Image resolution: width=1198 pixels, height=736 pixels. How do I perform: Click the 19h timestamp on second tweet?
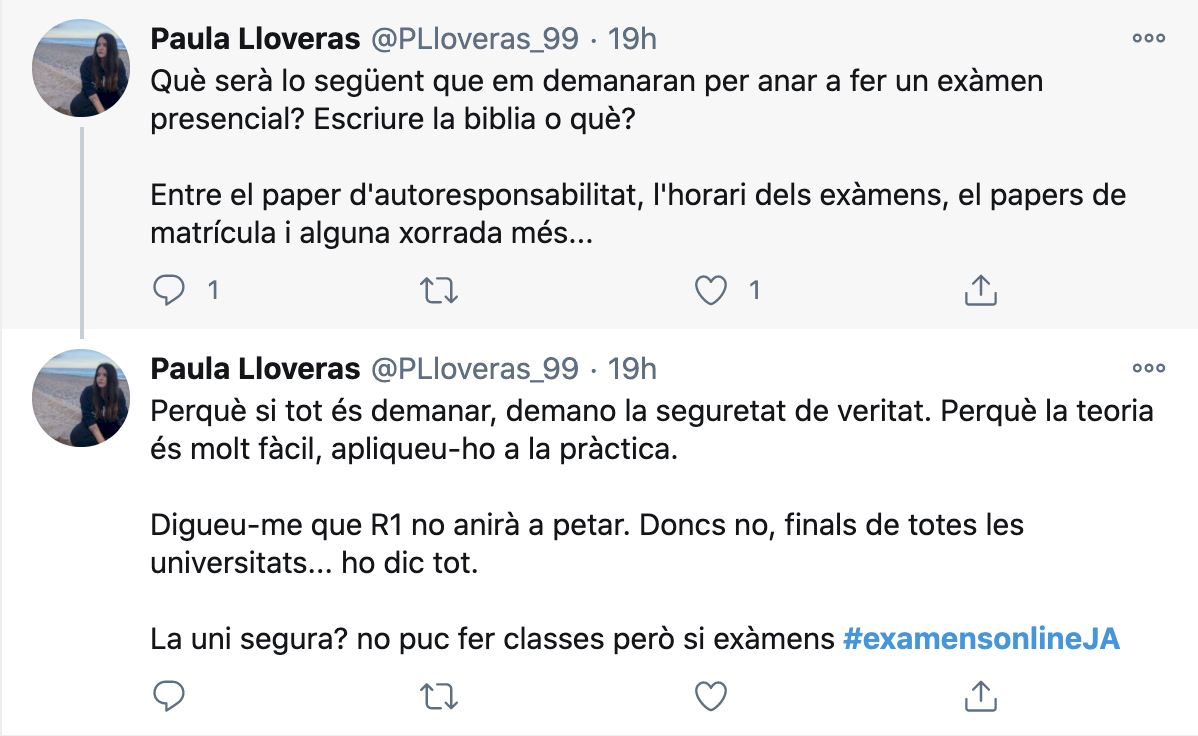click(x=632, y=369)
